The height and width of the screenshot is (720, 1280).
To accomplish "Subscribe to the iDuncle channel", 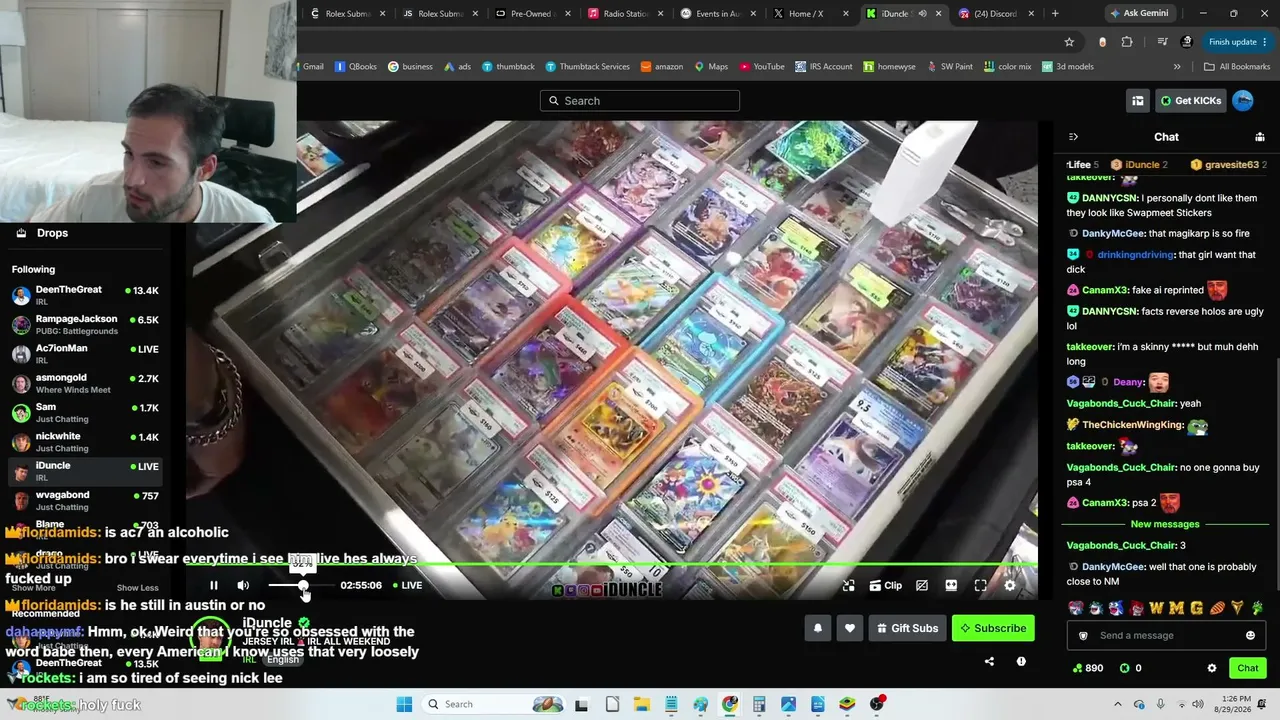I will point(993,628).
